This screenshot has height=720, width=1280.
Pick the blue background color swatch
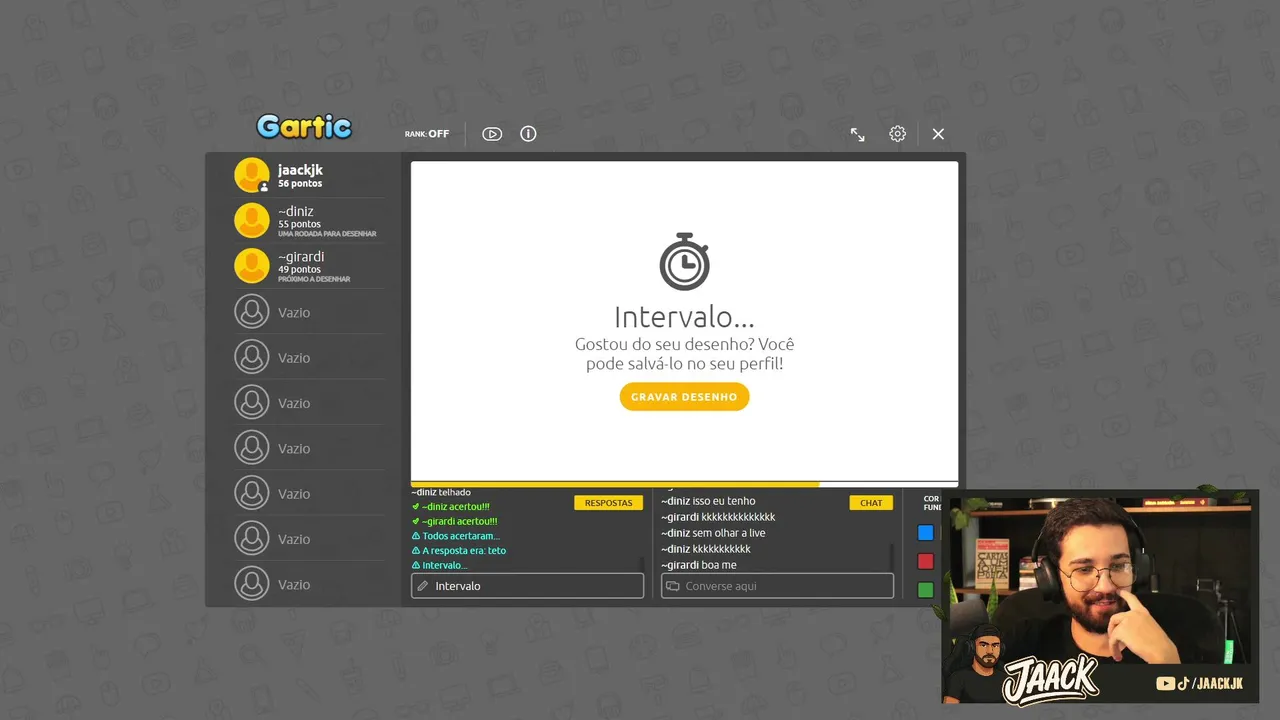coord(926,533)
